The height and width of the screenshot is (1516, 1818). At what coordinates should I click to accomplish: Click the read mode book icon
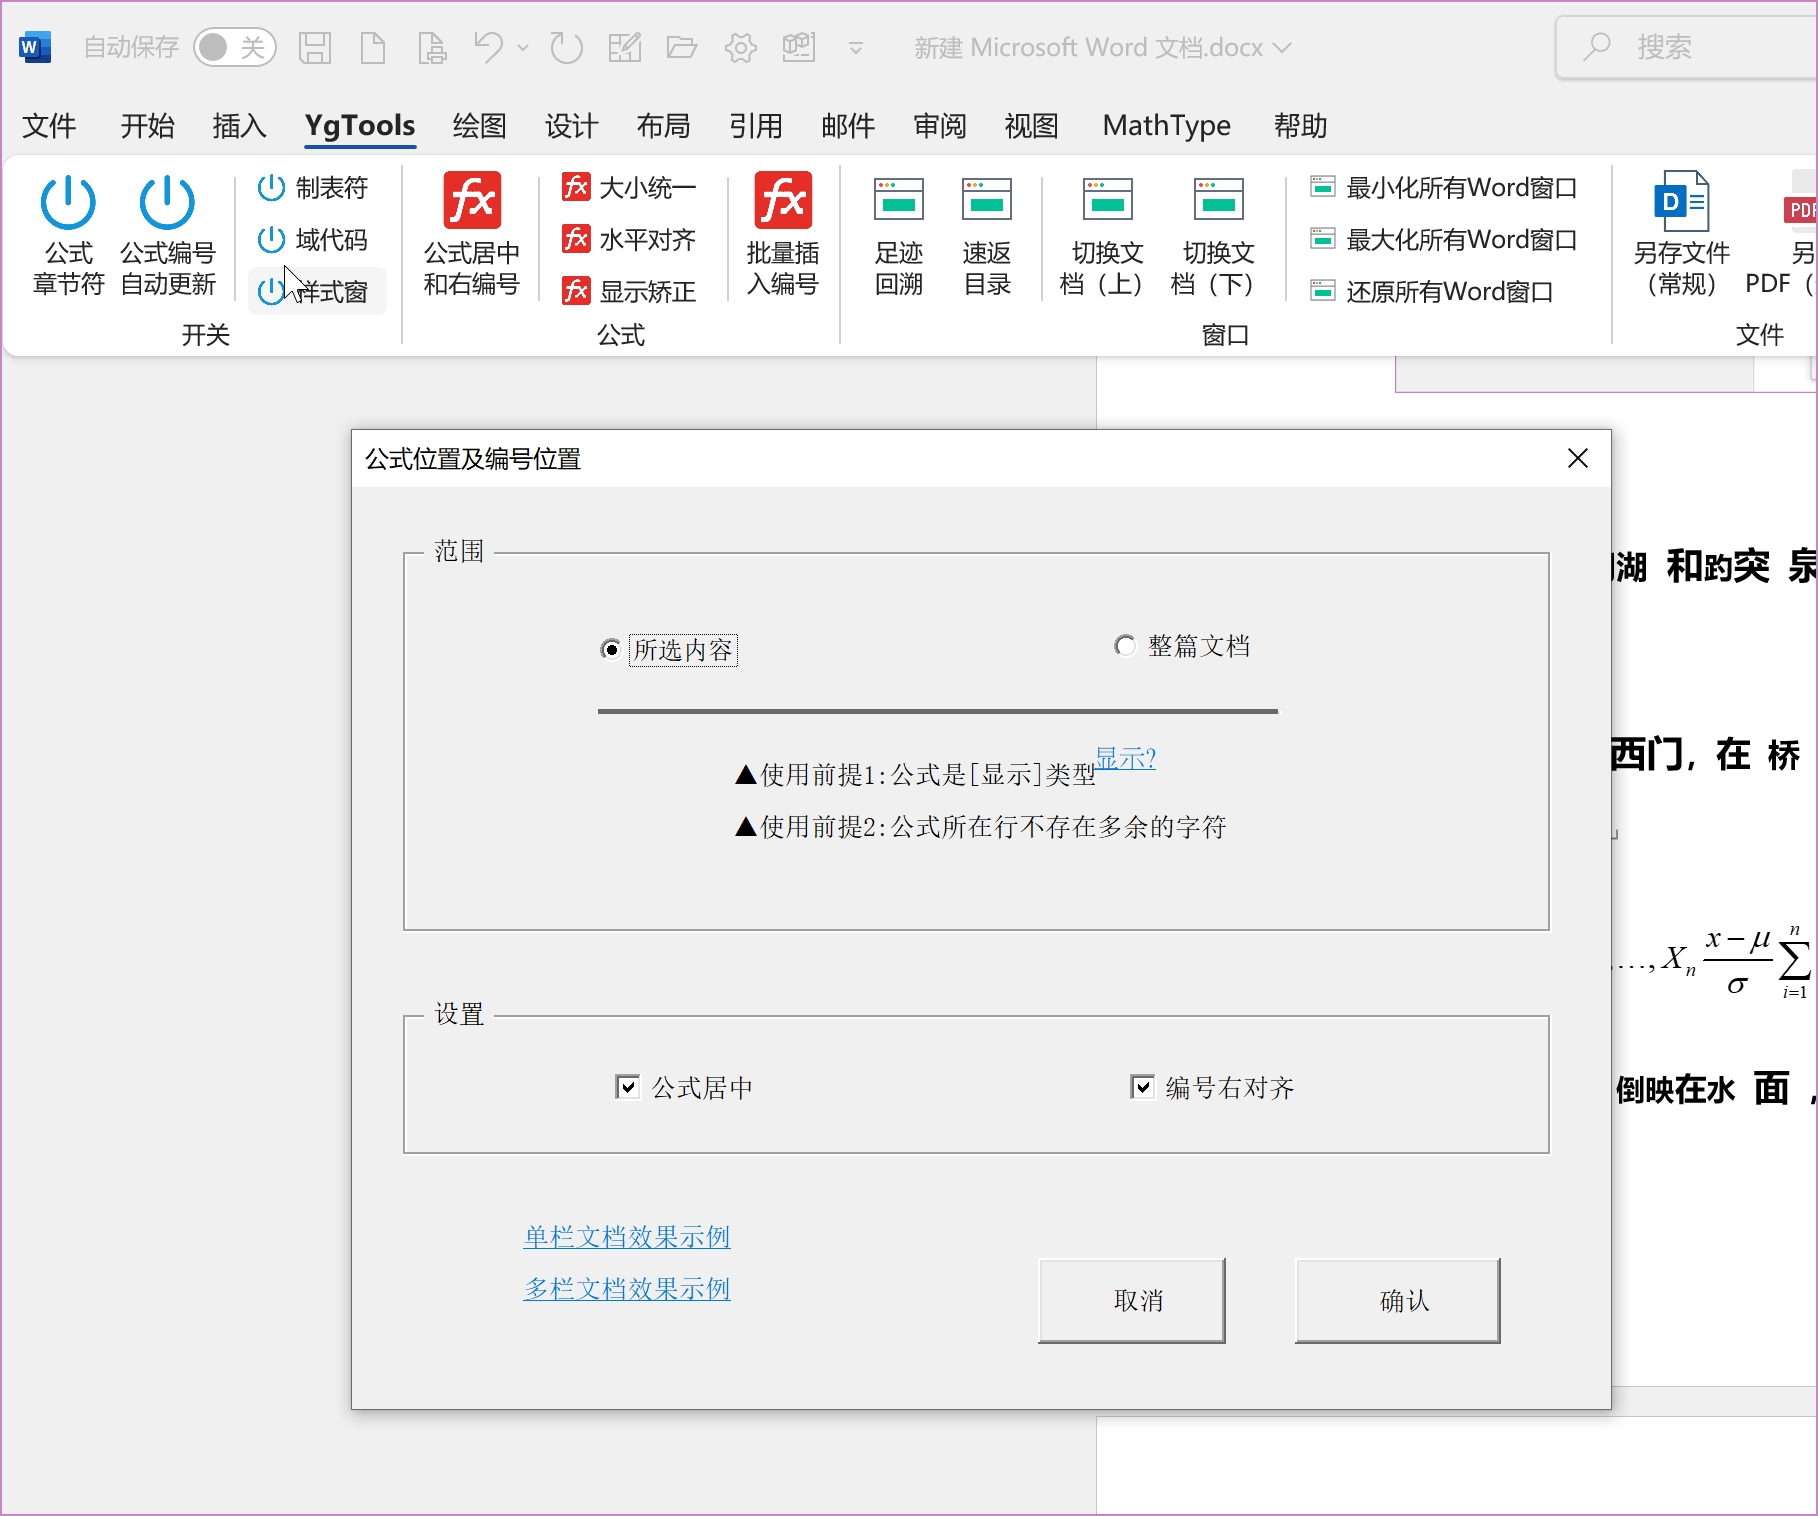(x=799, y=47)
